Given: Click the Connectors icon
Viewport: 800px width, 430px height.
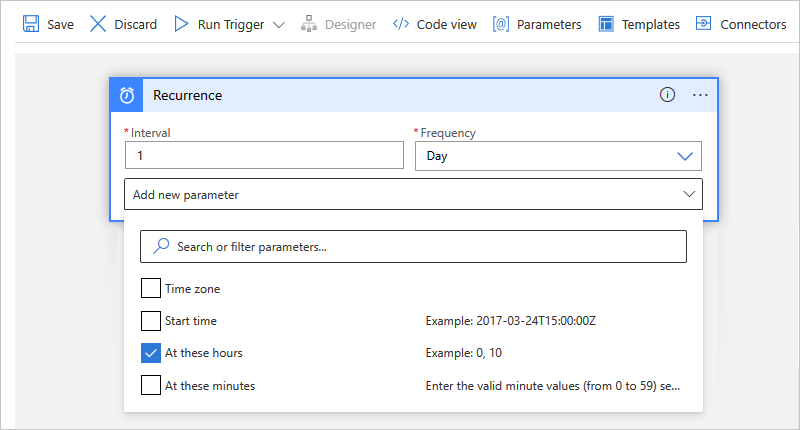Looking at the screenshot, I should point(704,24).
